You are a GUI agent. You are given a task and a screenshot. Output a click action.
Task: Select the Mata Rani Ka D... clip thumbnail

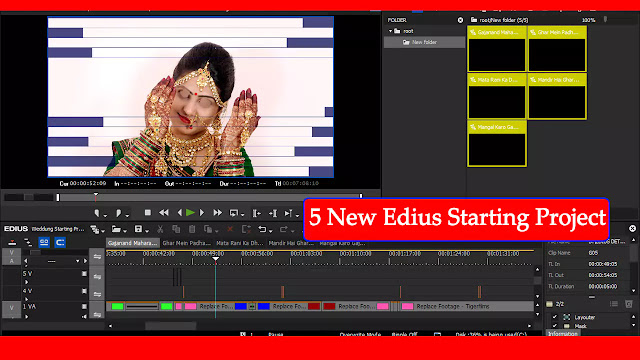[x=497, y=97]
